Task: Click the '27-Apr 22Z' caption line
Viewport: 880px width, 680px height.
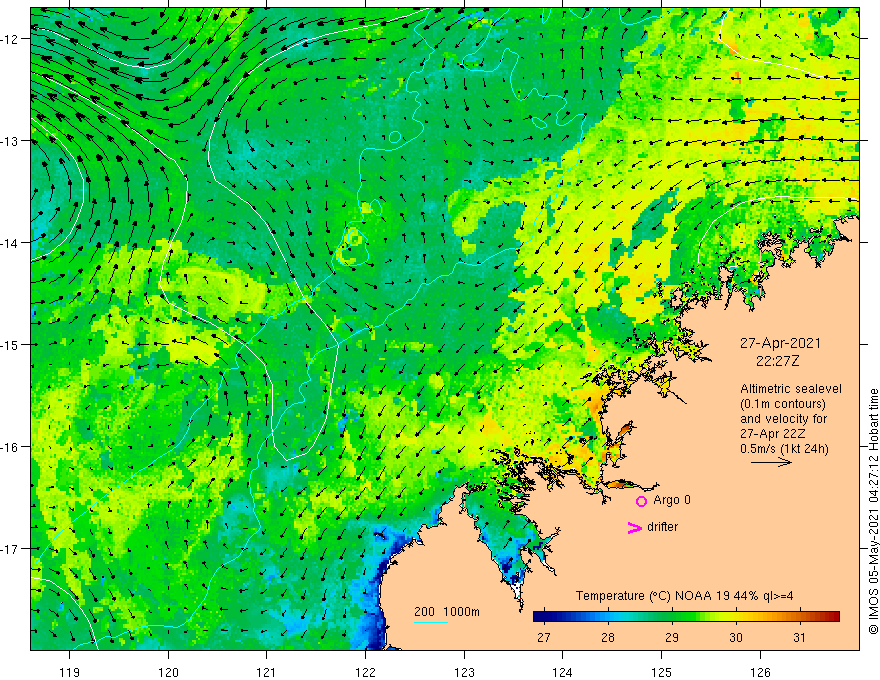Action: point(773,434)
